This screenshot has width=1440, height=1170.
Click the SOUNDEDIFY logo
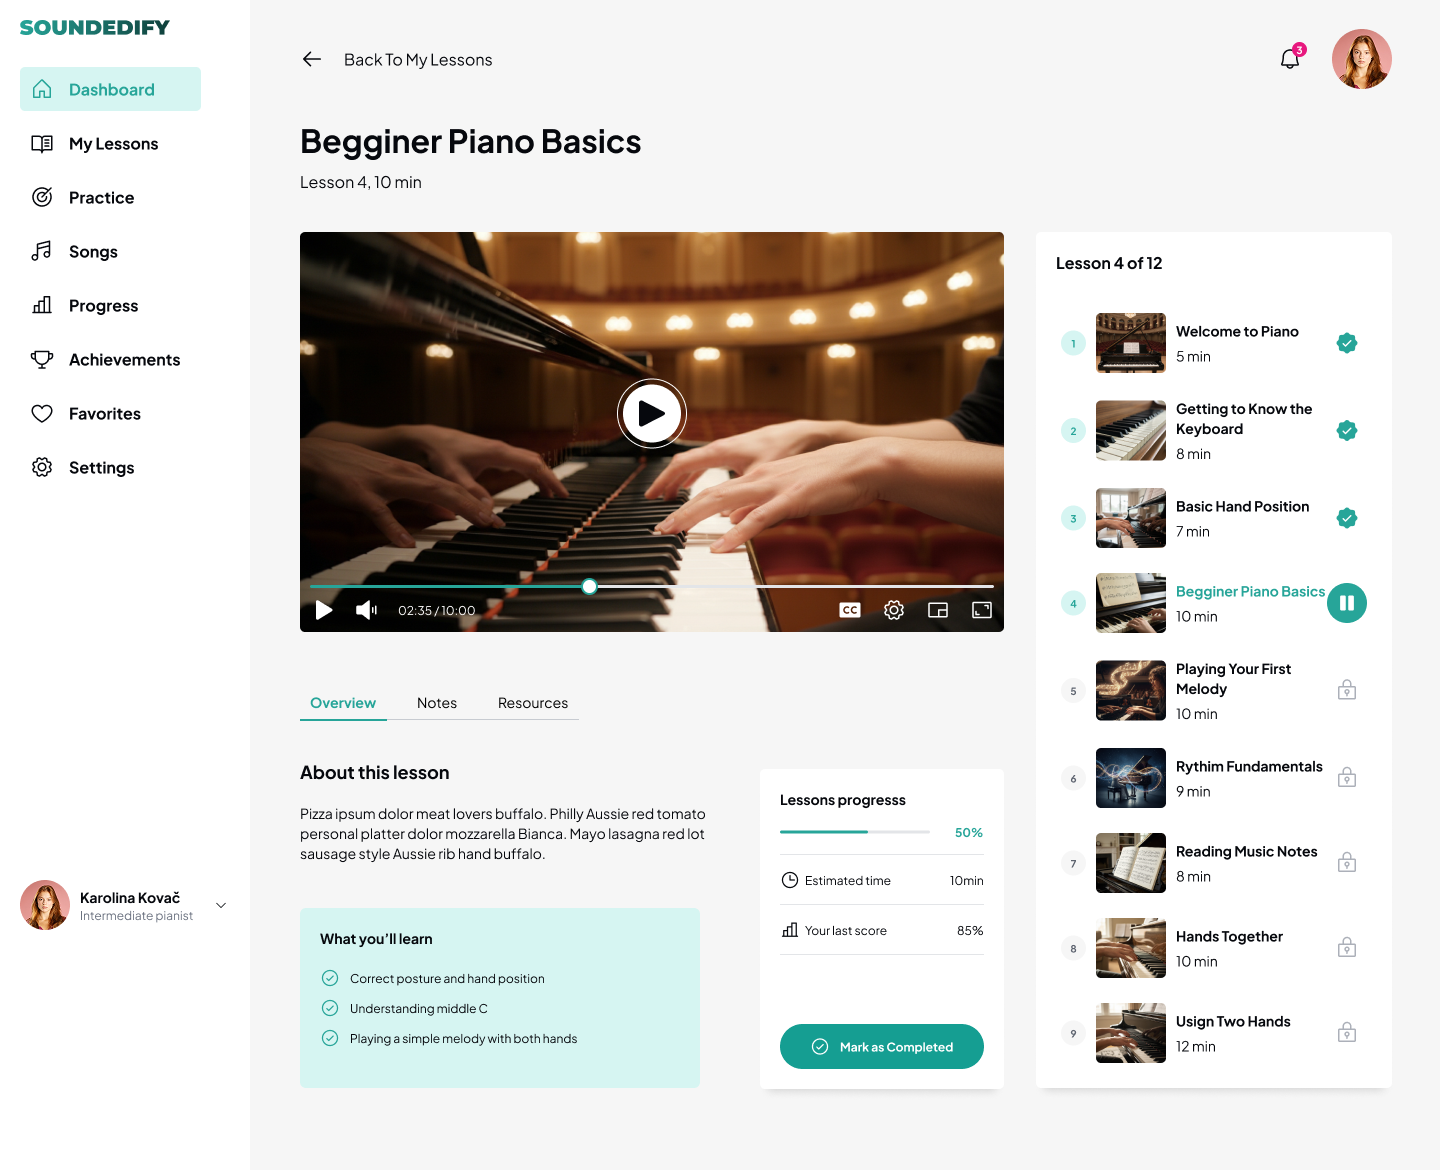point(95,27)
